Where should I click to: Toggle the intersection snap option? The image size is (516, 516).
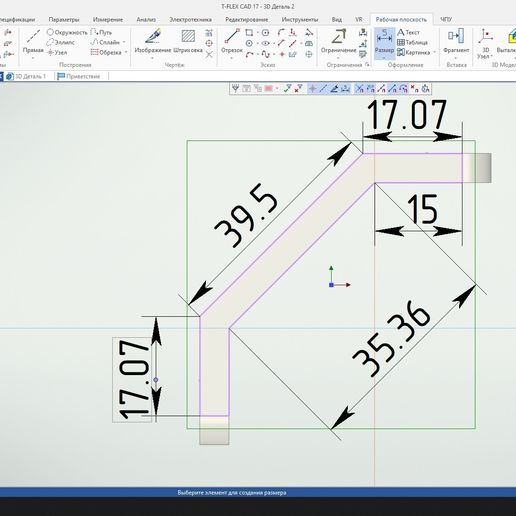coord(359,89)
